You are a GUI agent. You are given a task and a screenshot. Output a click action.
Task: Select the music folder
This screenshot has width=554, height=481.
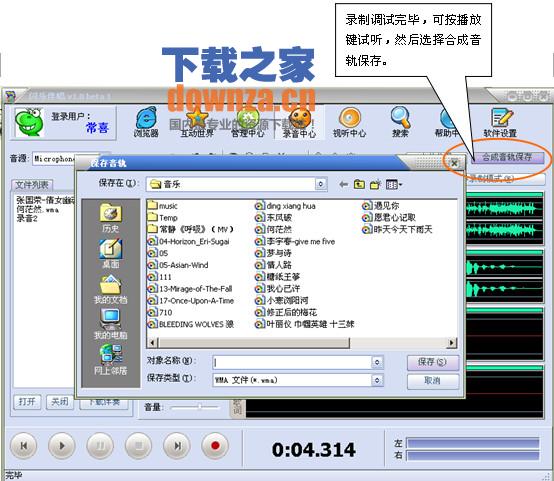click(163, 206)
